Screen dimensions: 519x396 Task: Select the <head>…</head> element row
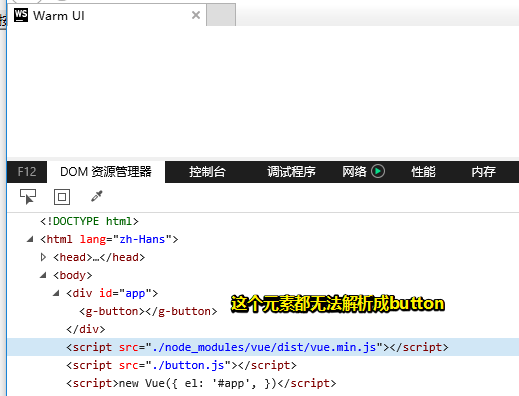[99, 257]
